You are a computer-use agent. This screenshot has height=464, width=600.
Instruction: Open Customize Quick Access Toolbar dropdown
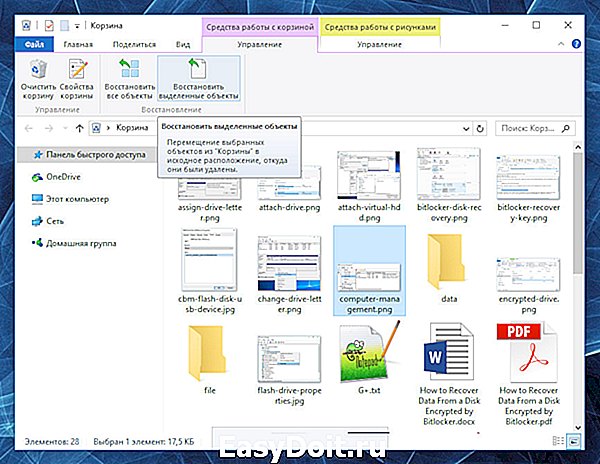click(x=77, y=26)
